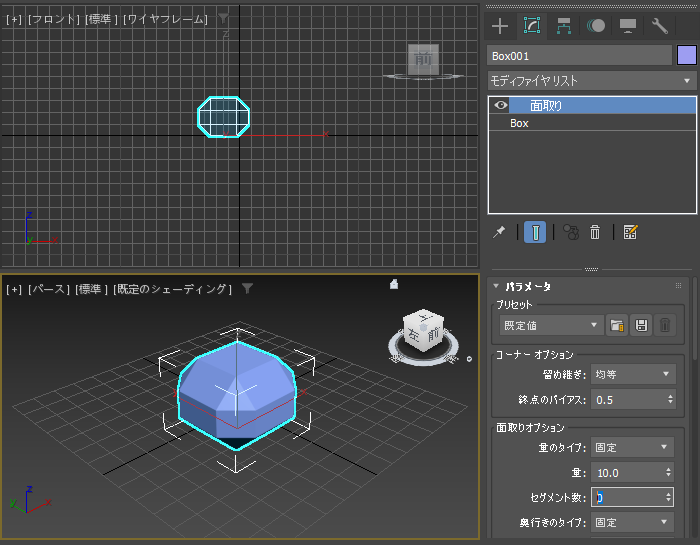
Task: Click the parameters panel vertical scrollbar
Action: coord(695,318)
